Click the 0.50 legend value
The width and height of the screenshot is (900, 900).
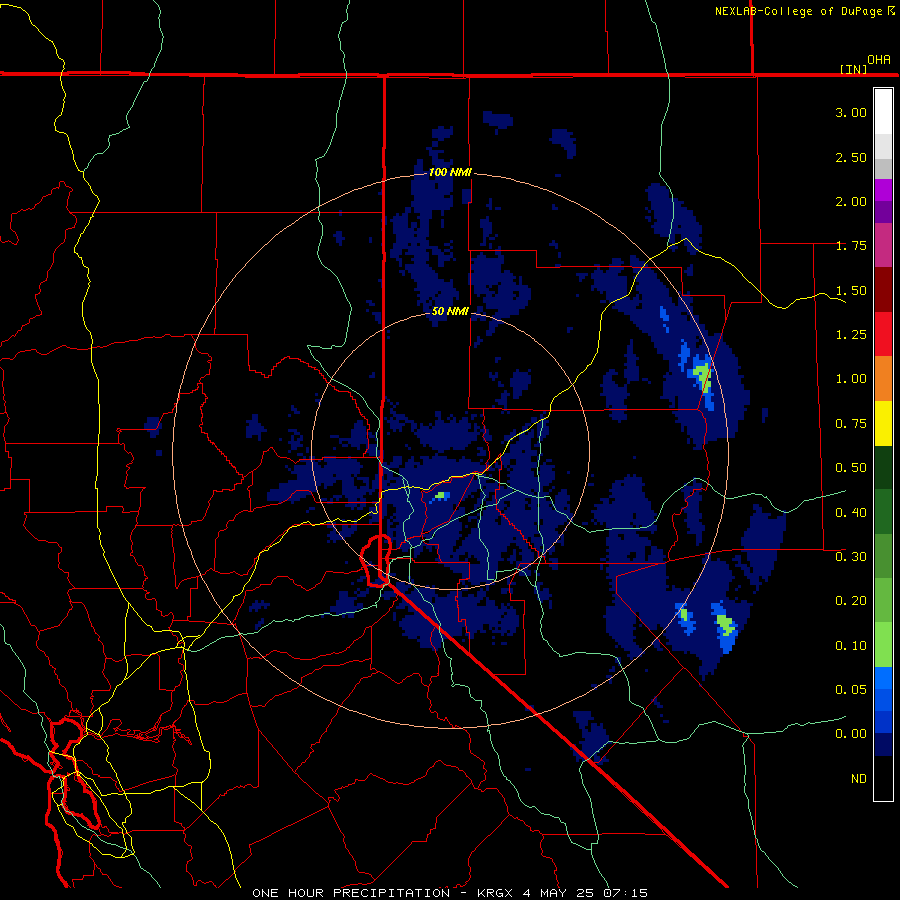pyautogui.click(x=851, y=468)
